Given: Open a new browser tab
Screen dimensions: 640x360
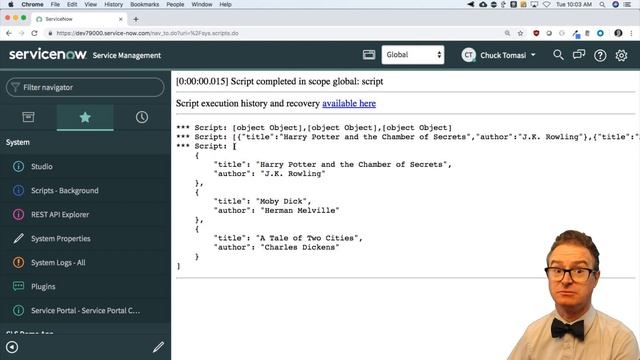Looking at the screenshot, I should coord(136,19).
